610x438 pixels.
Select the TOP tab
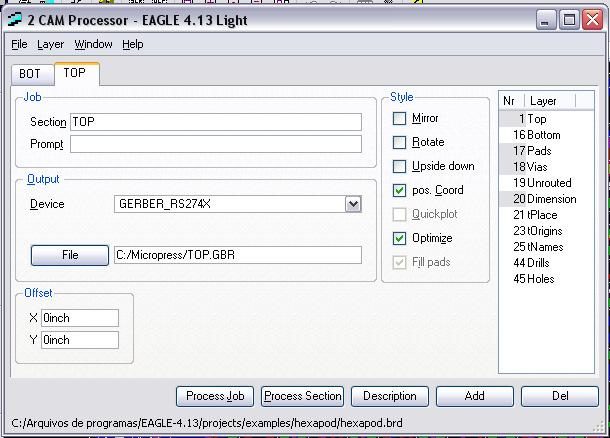(x=76, y=73)
